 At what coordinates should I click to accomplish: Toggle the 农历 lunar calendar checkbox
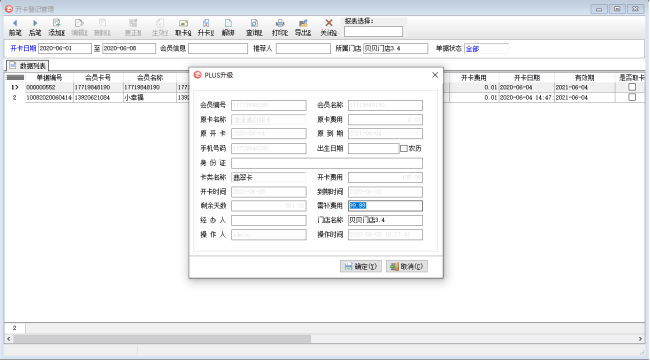pos(404,148)
